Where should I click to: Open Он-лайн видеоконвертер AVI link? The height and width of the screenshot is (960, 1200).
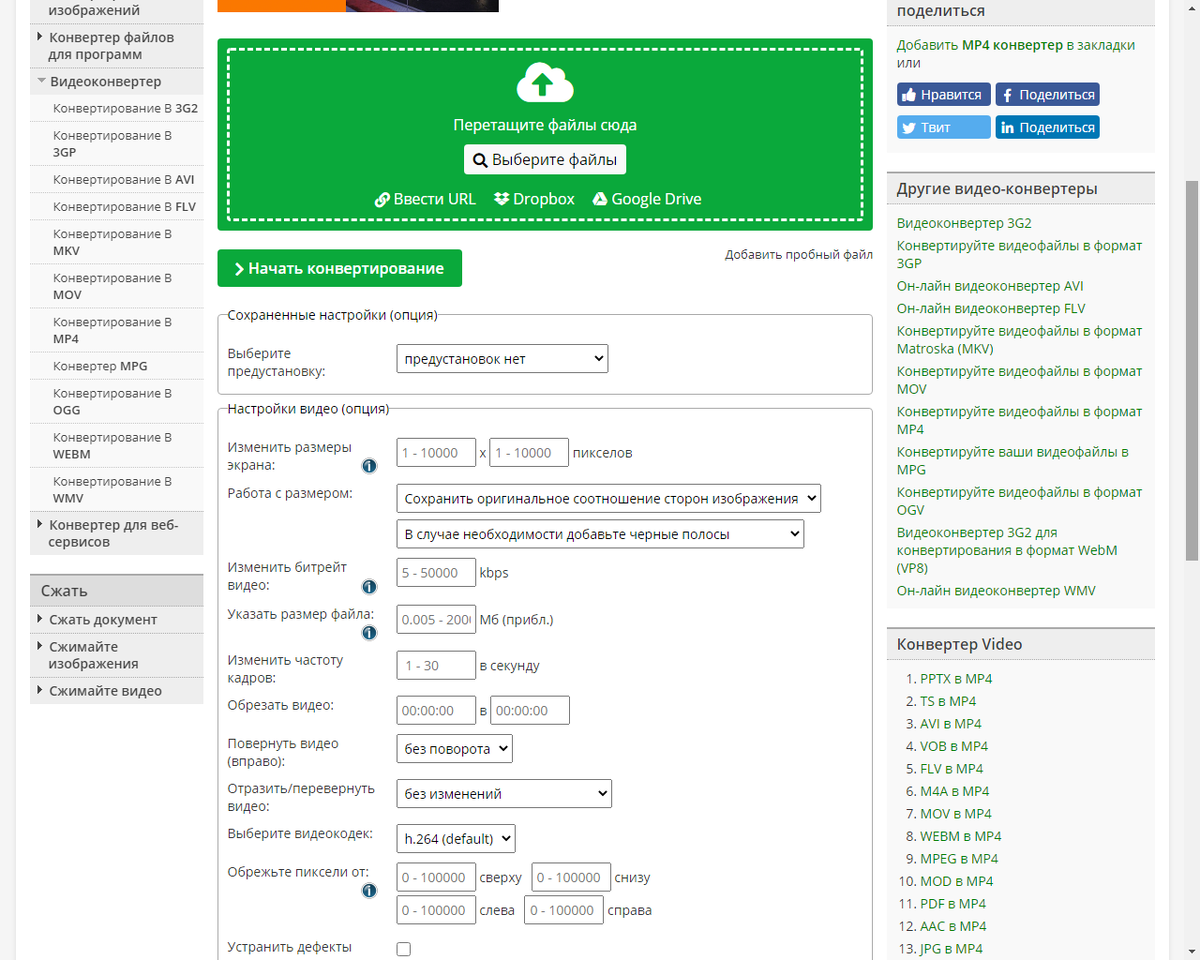tap(990, 286)
